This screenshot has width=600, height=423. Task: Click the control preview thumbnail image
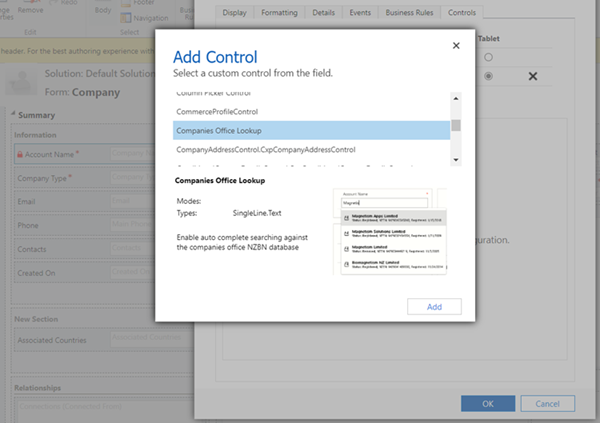point(389,233)
